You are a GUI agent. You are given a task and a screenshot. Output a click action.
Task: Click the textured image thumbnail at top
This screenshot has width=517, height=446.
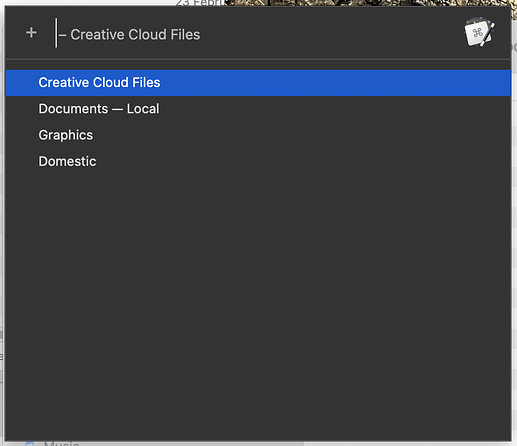(x=372, y=4)
